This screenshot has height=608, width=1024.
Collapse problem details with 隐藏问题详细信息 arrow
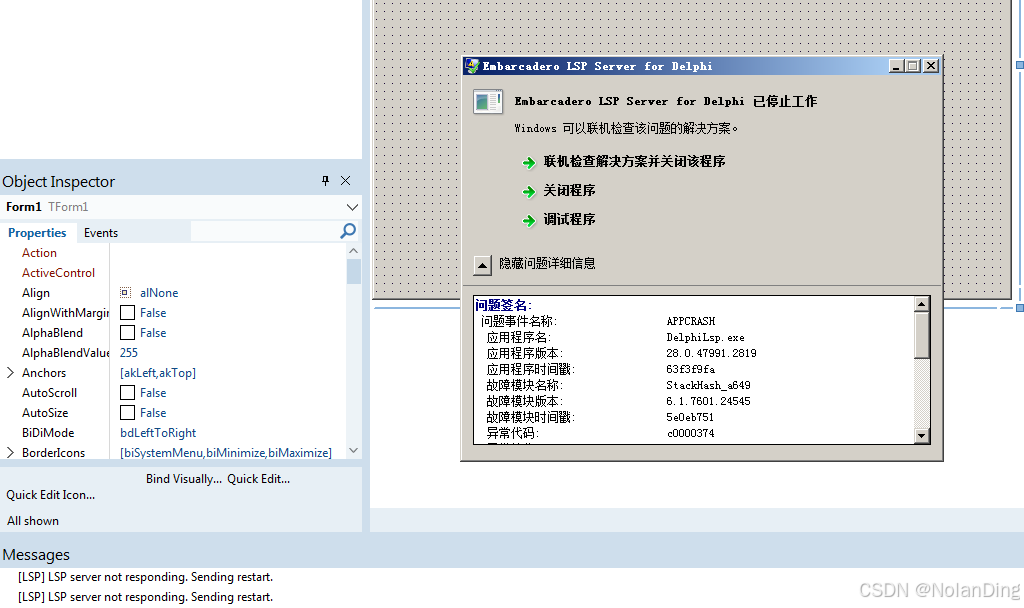pyautogui.click(x=482, y=264)
